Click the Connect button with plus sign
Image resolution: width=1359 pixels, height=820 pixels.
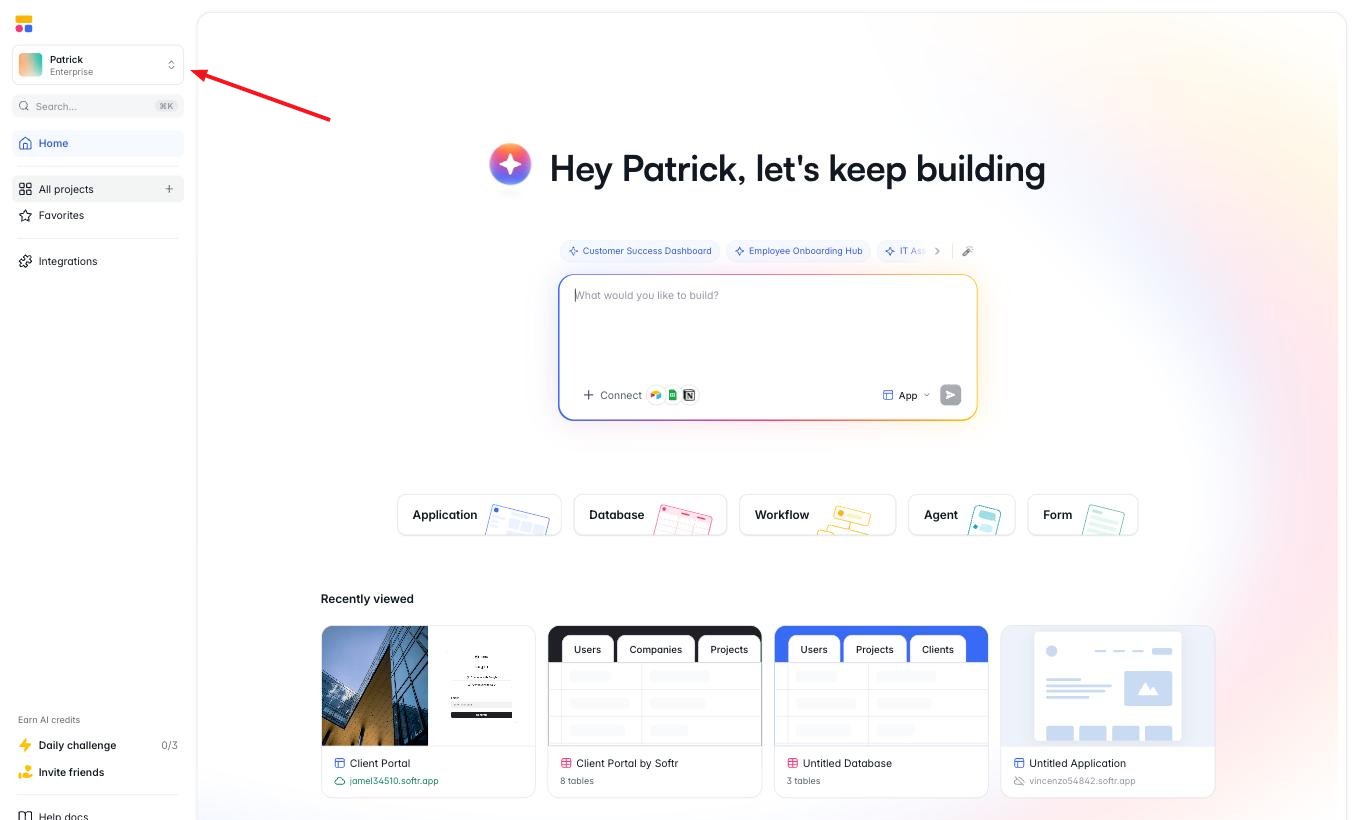(x=612, y=395)
